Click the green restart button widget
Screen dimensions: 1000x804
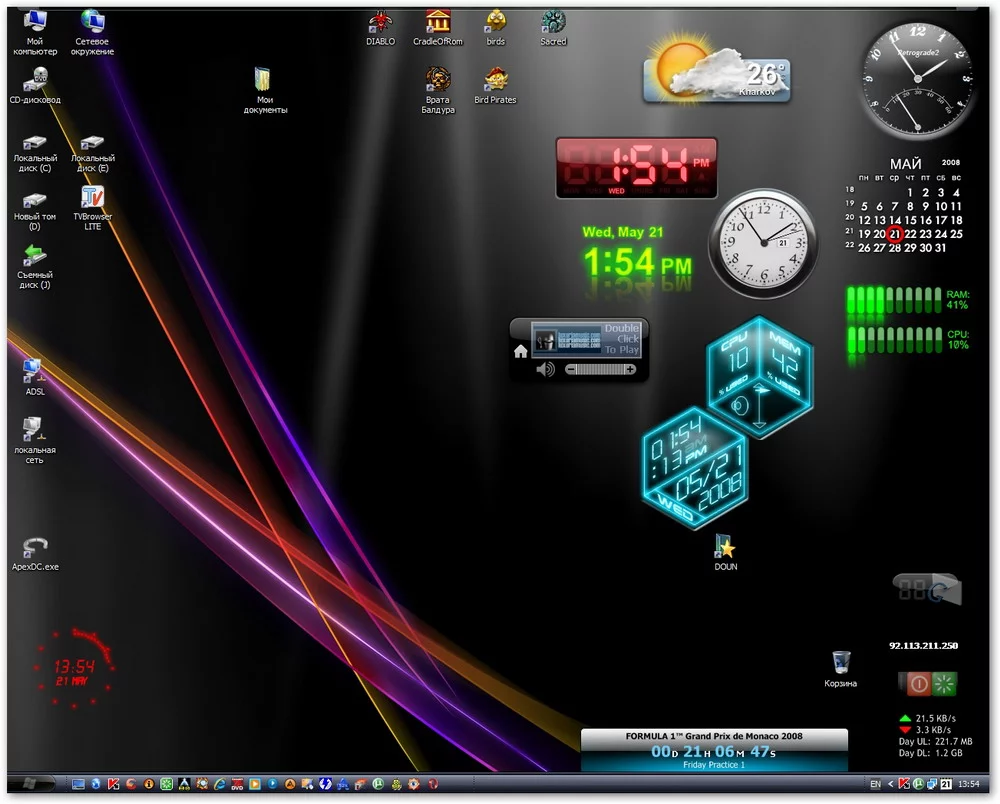point(944,684)
